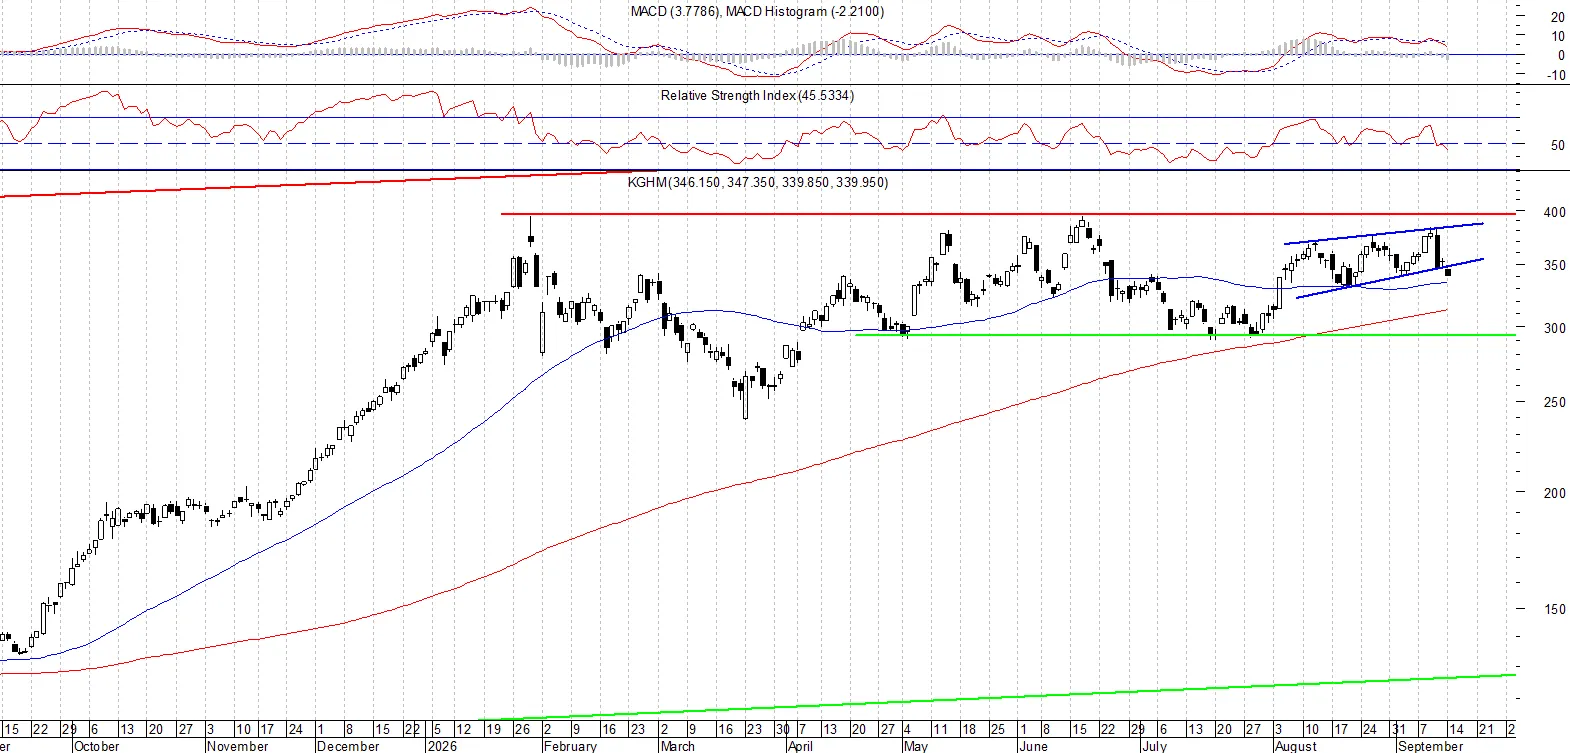
Task: Select the February month label
Action: click(570, 746)
